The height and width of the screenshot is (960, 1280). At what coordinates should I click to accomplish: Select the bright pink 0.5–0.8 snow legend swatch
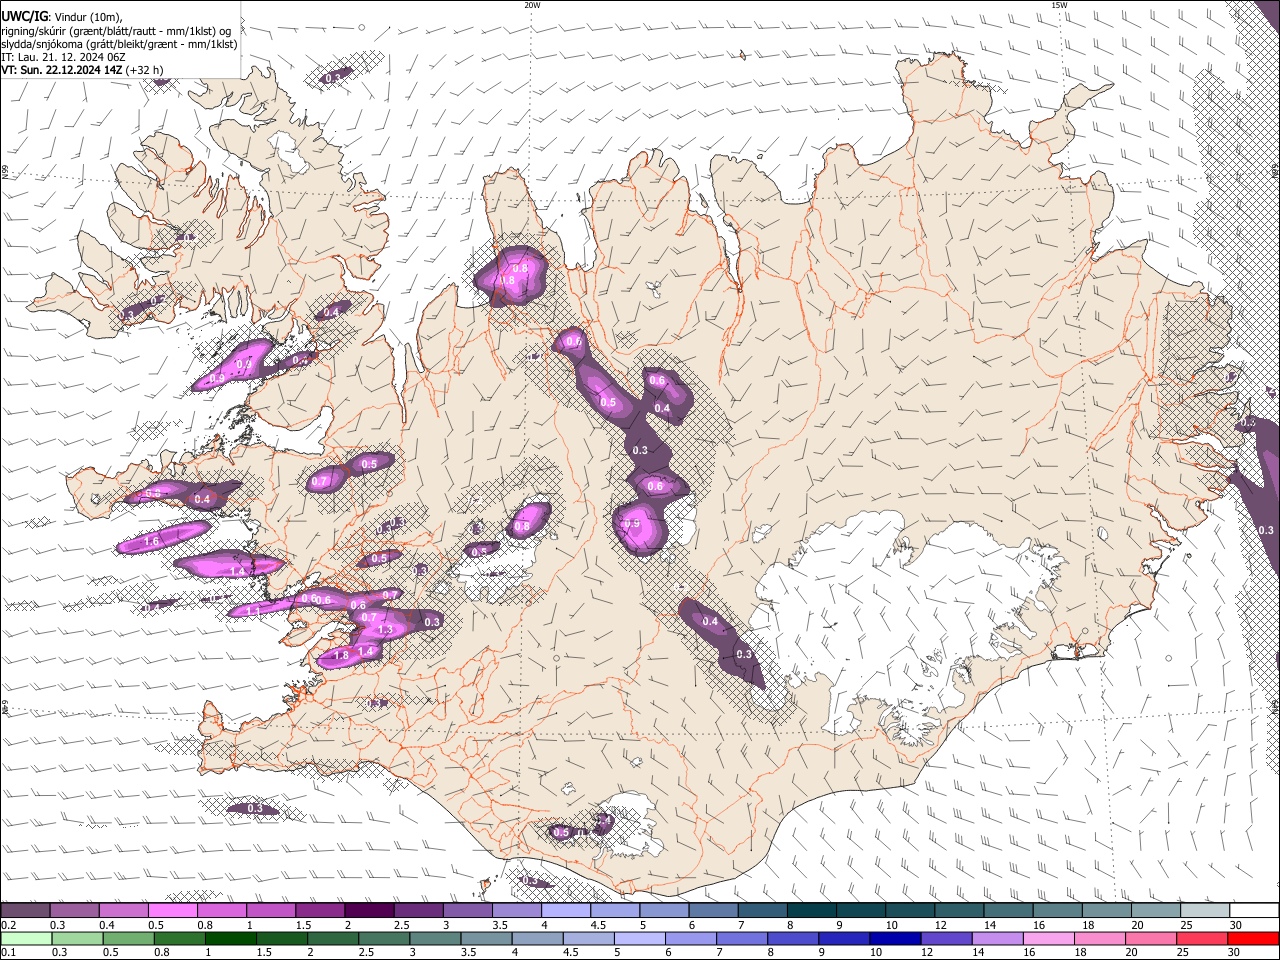click(x=172, y=911)
